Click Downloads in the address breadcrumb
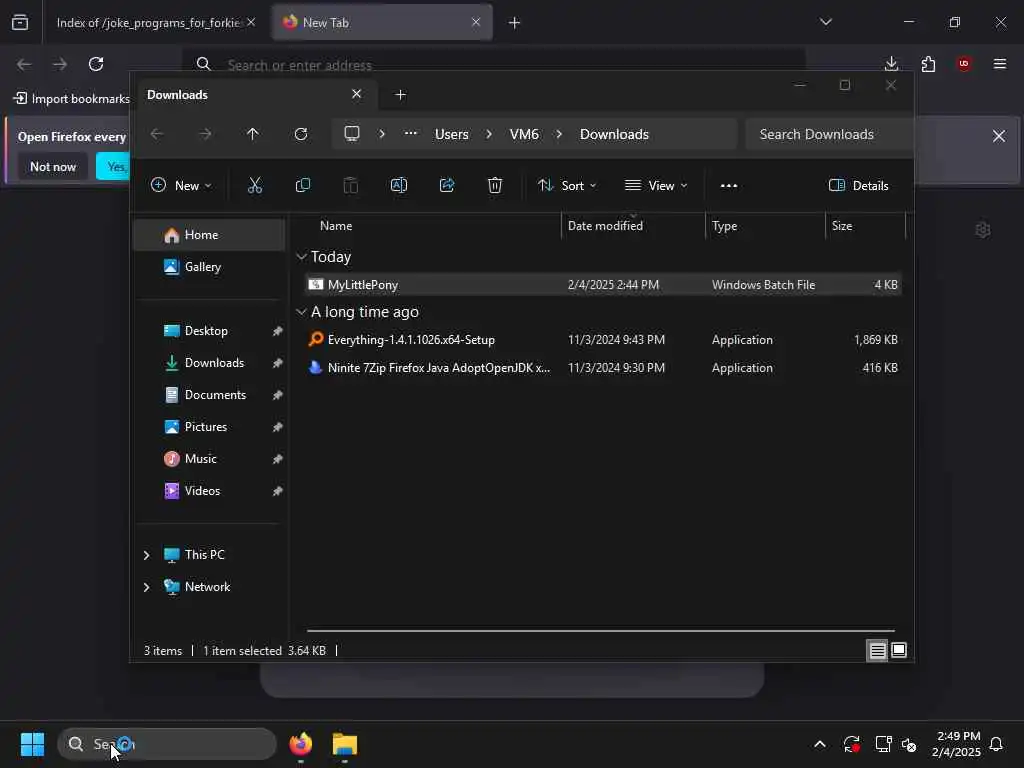The image size is (1024, 768). 614,134
